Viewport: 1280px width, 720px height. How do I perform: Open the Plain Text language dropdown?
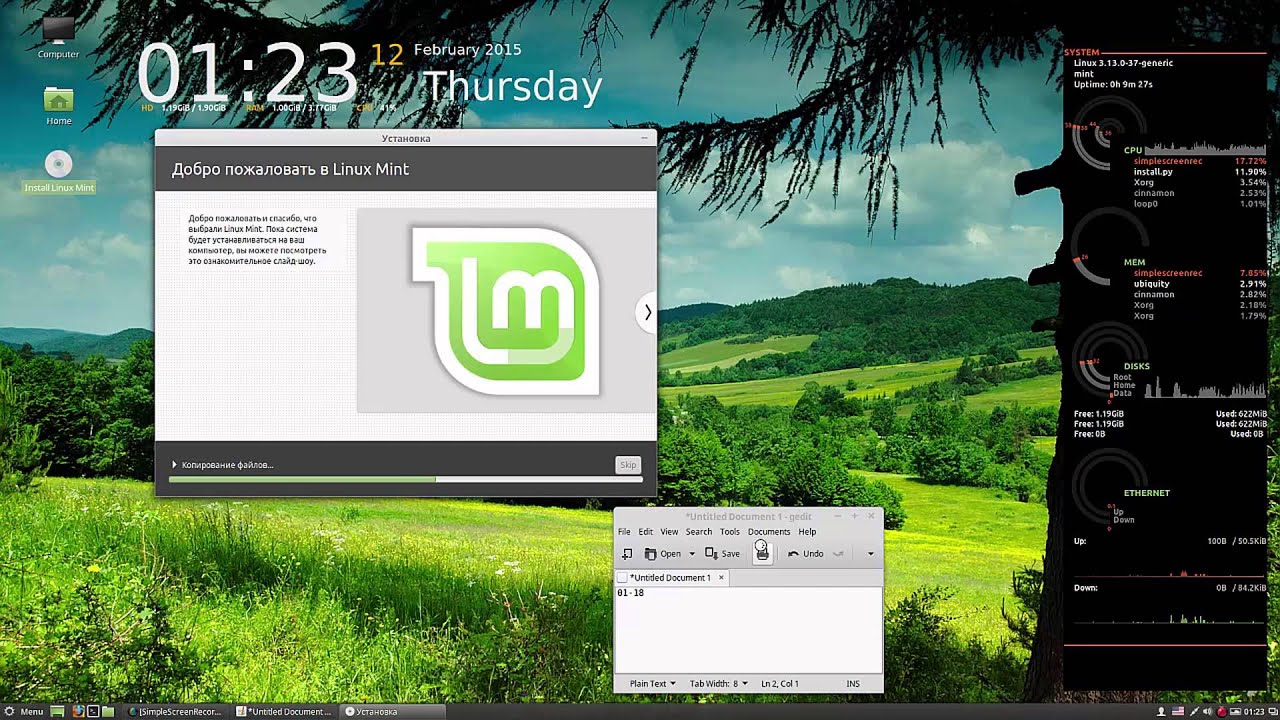click(x=652, y=684)
